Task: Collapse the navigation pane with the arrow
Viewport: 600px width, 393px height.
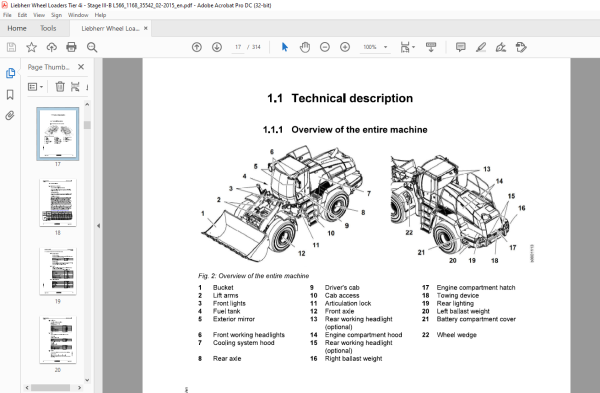Action: pyautogui.click(x=98, y=226)
